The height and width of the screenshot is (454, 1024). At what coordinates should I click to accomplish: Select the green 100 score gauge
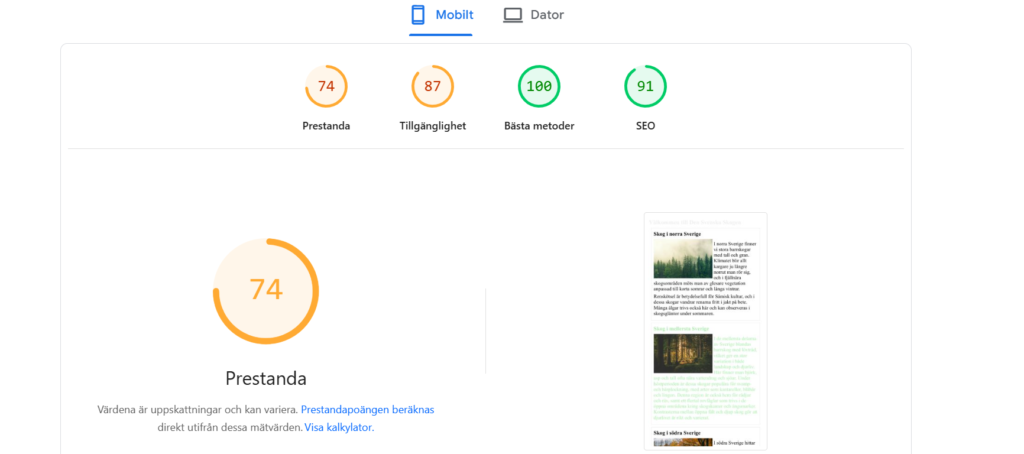539,86
